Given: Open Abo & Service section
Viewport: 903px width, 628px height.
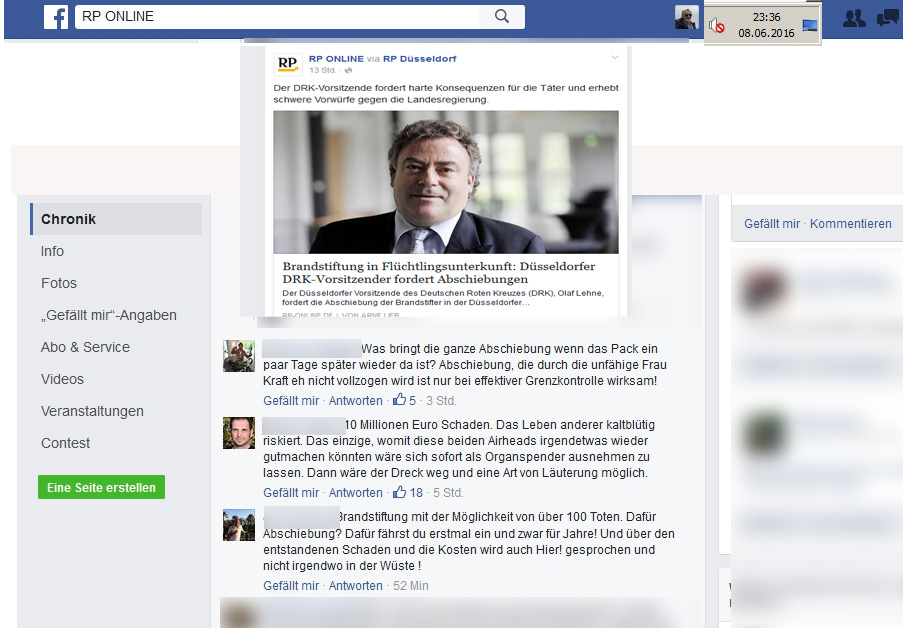Looking at the screenshot, I should tap(85, 347).
